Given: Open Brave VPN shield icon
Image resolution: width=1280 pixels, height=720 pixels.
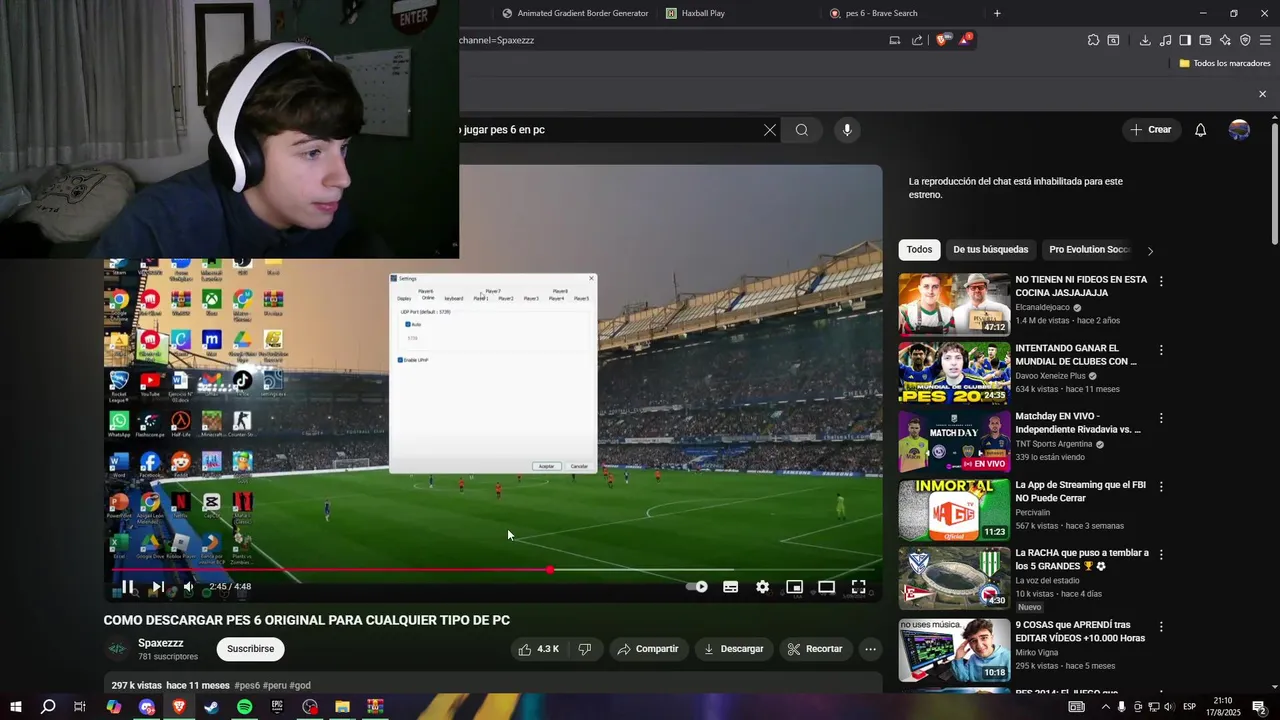Looking at the screenshot, I should pos(1245,40).
